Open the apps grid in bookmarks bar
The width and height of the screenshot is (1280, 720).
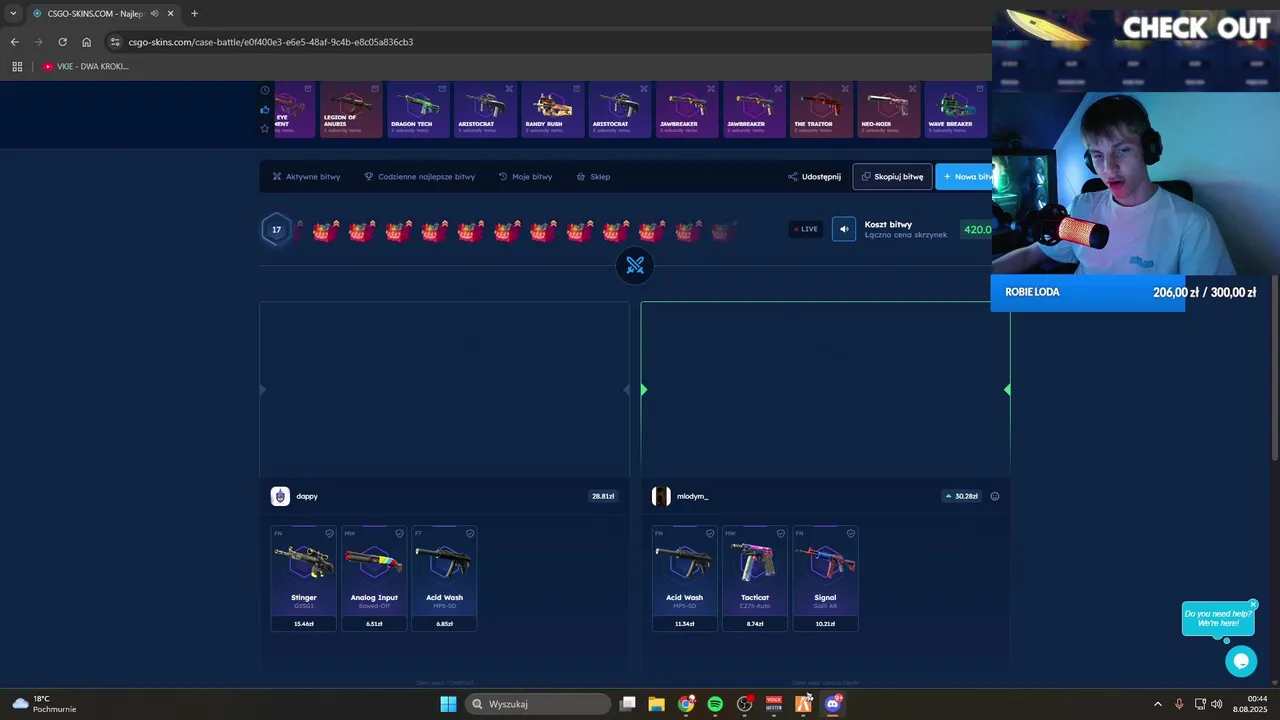[x=16, y=66]
